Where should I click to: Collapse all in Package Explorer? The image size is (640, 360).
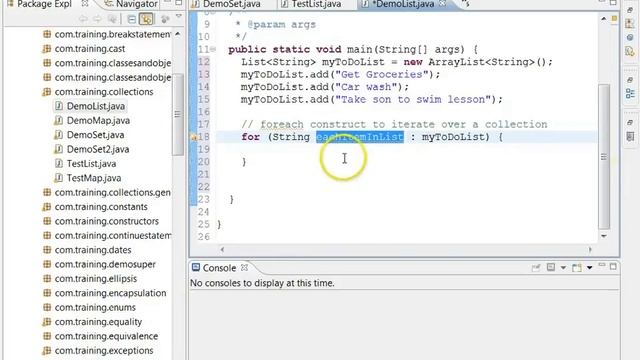(131, 19)
